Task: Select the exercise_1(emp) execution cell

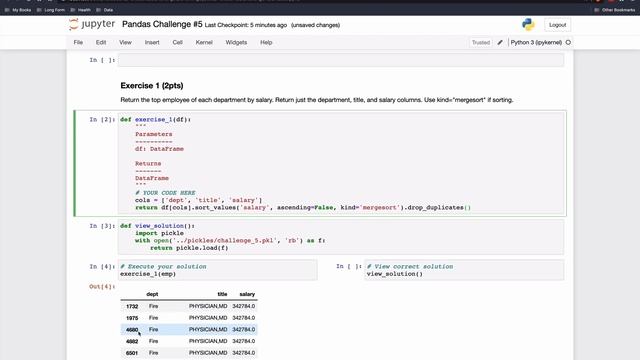Action: click(218, 270)
